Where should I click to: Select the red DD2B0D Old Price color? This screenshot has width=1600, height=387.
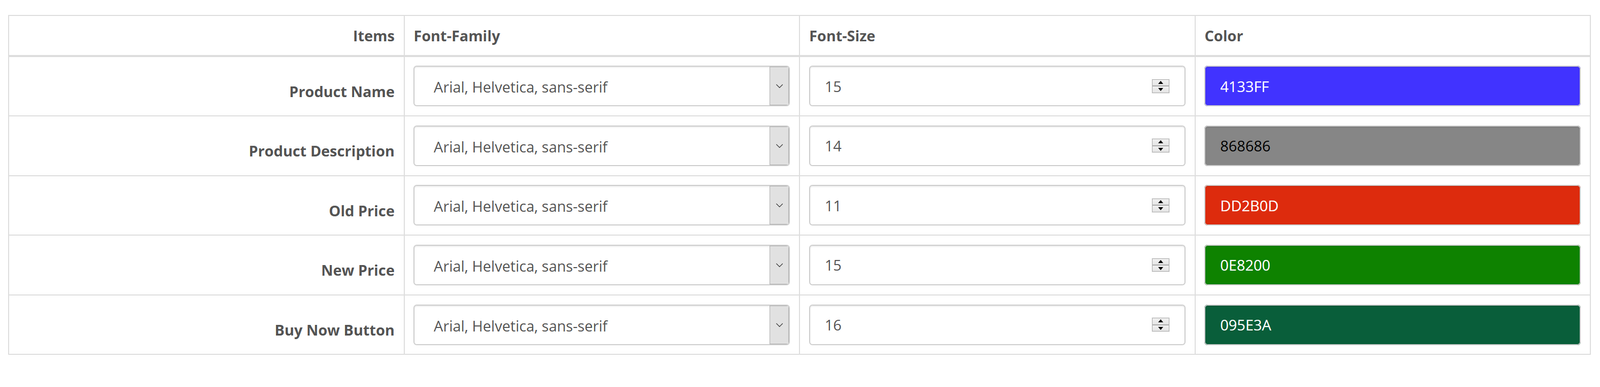(x=1392, y=205)
